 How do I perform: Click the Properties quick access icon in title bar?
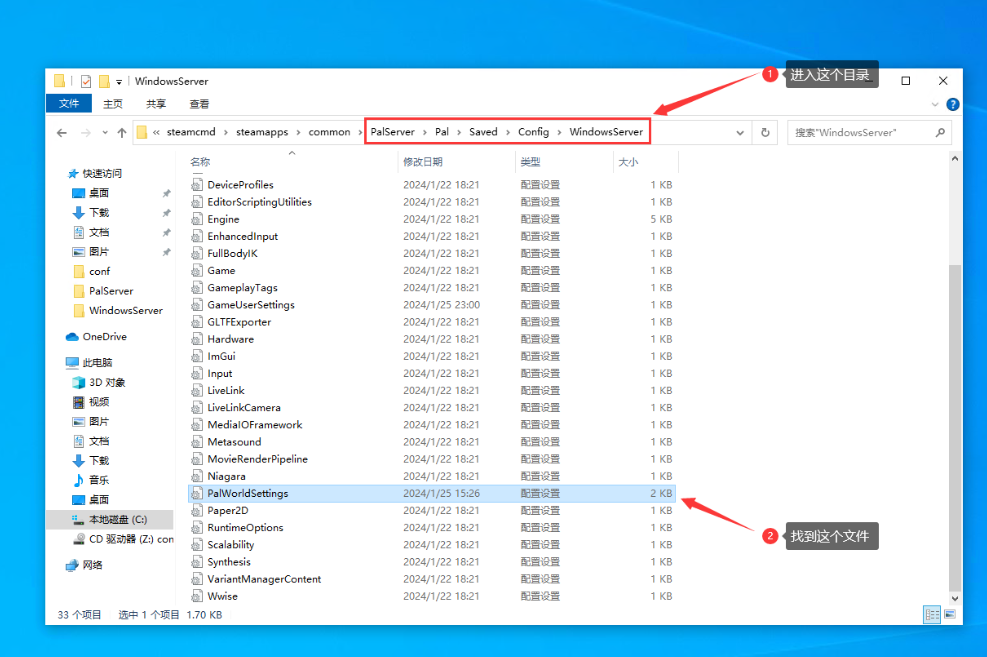(86, 81)
